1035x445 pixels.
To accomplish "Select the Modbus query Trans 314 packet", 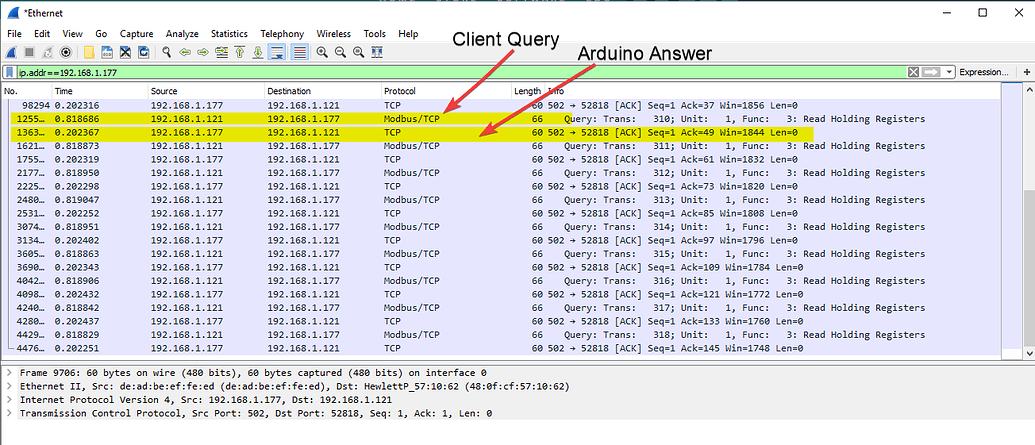I will (503, 226).
